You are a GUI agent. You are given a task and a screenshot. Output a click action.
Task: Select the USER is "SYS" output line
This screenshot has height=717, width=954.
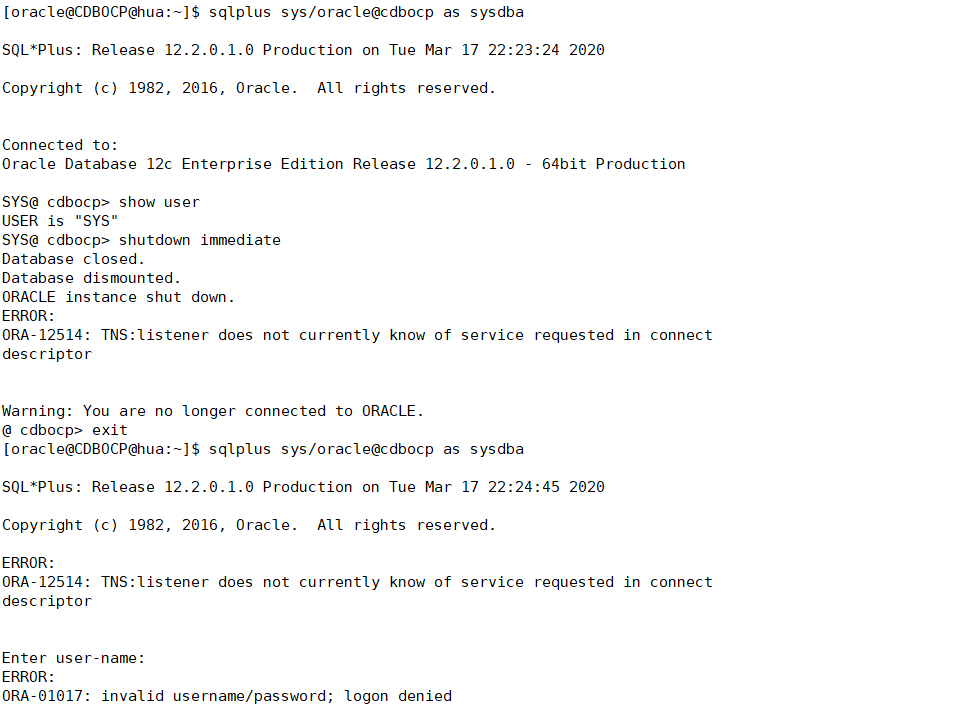[x=60, y=221]
